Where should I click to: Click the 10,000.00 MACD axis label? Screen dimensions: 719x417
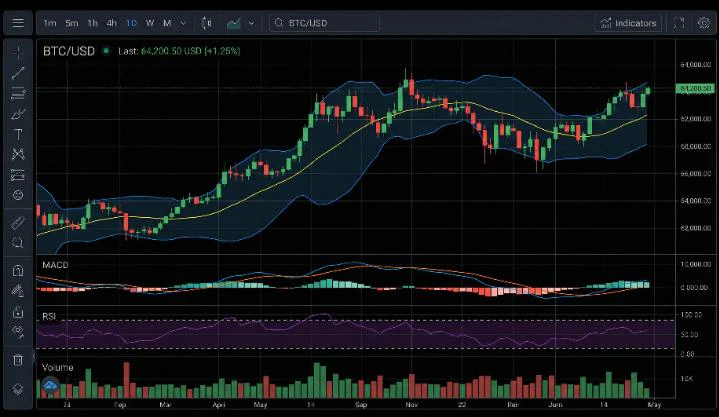coord(696,265)
